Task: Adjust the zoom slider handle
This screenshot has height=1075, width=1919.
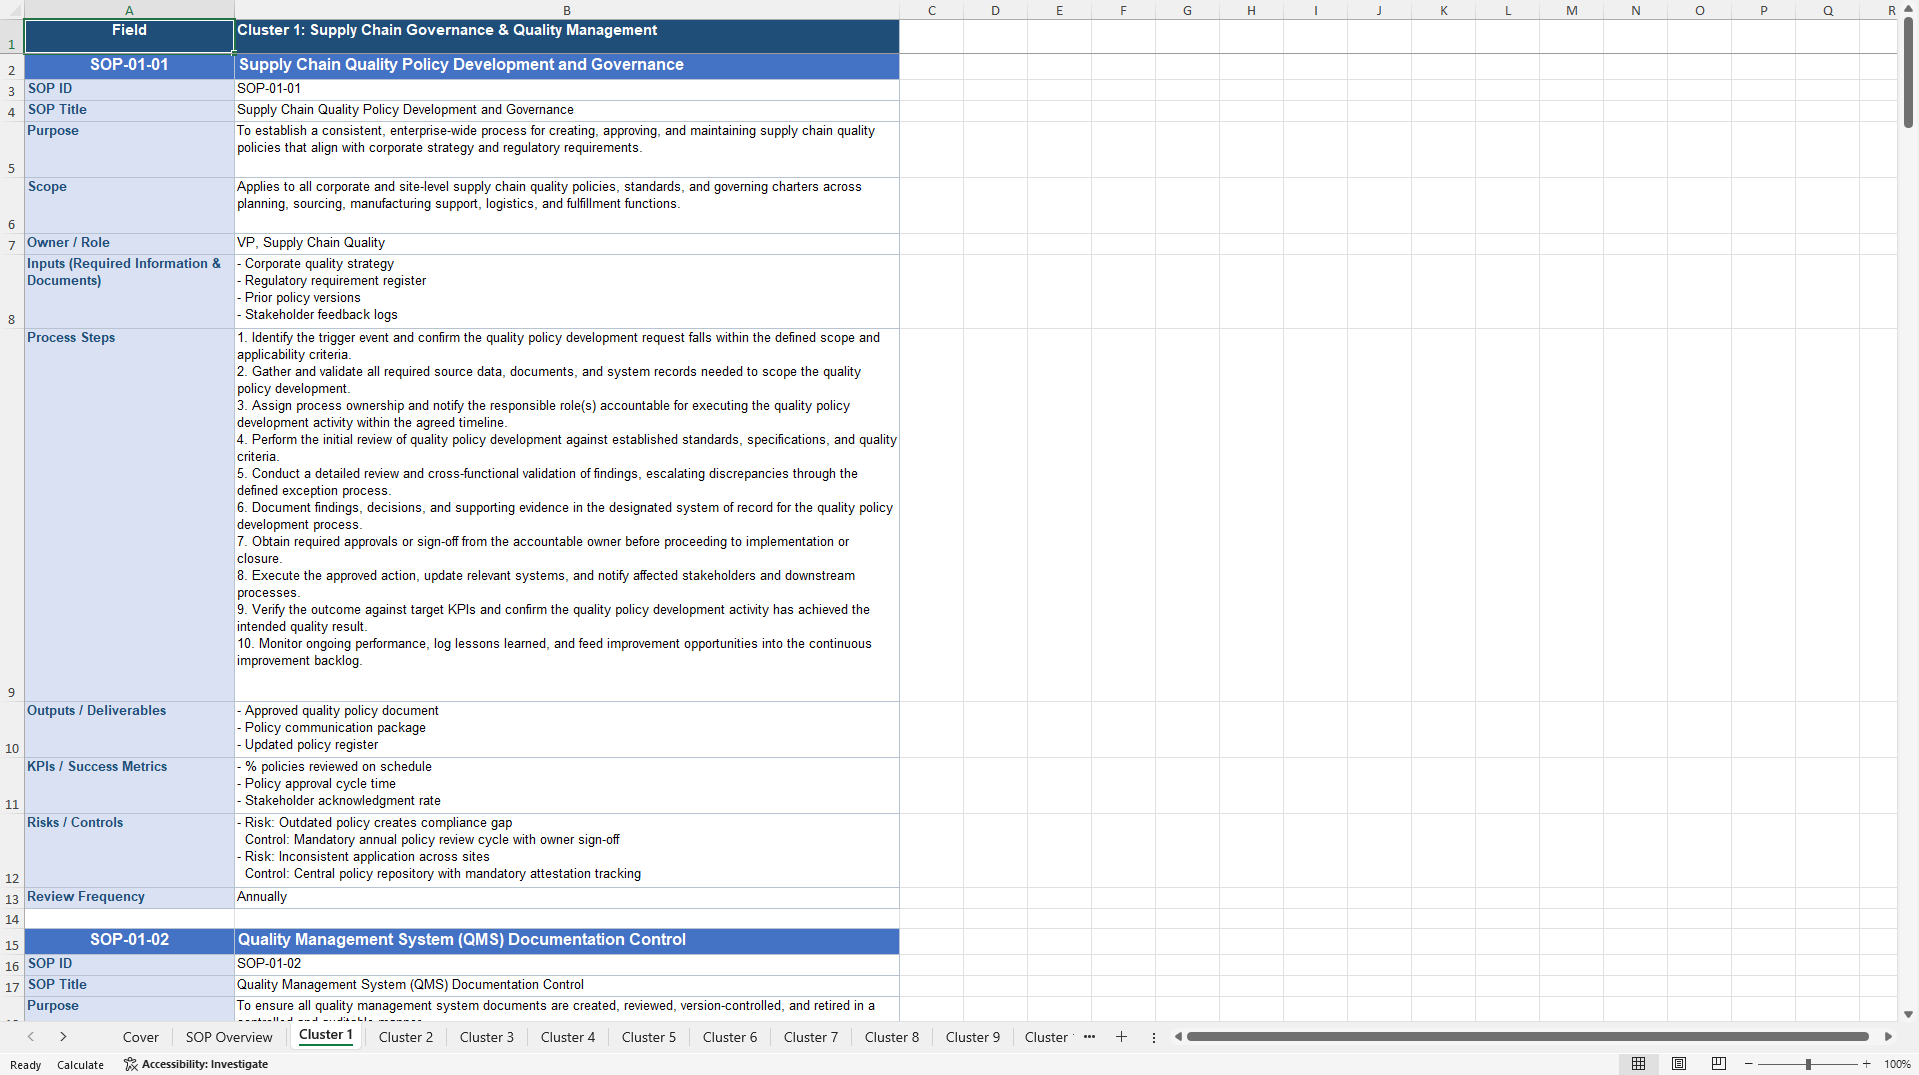Action: click(x=1808, y=1064)
